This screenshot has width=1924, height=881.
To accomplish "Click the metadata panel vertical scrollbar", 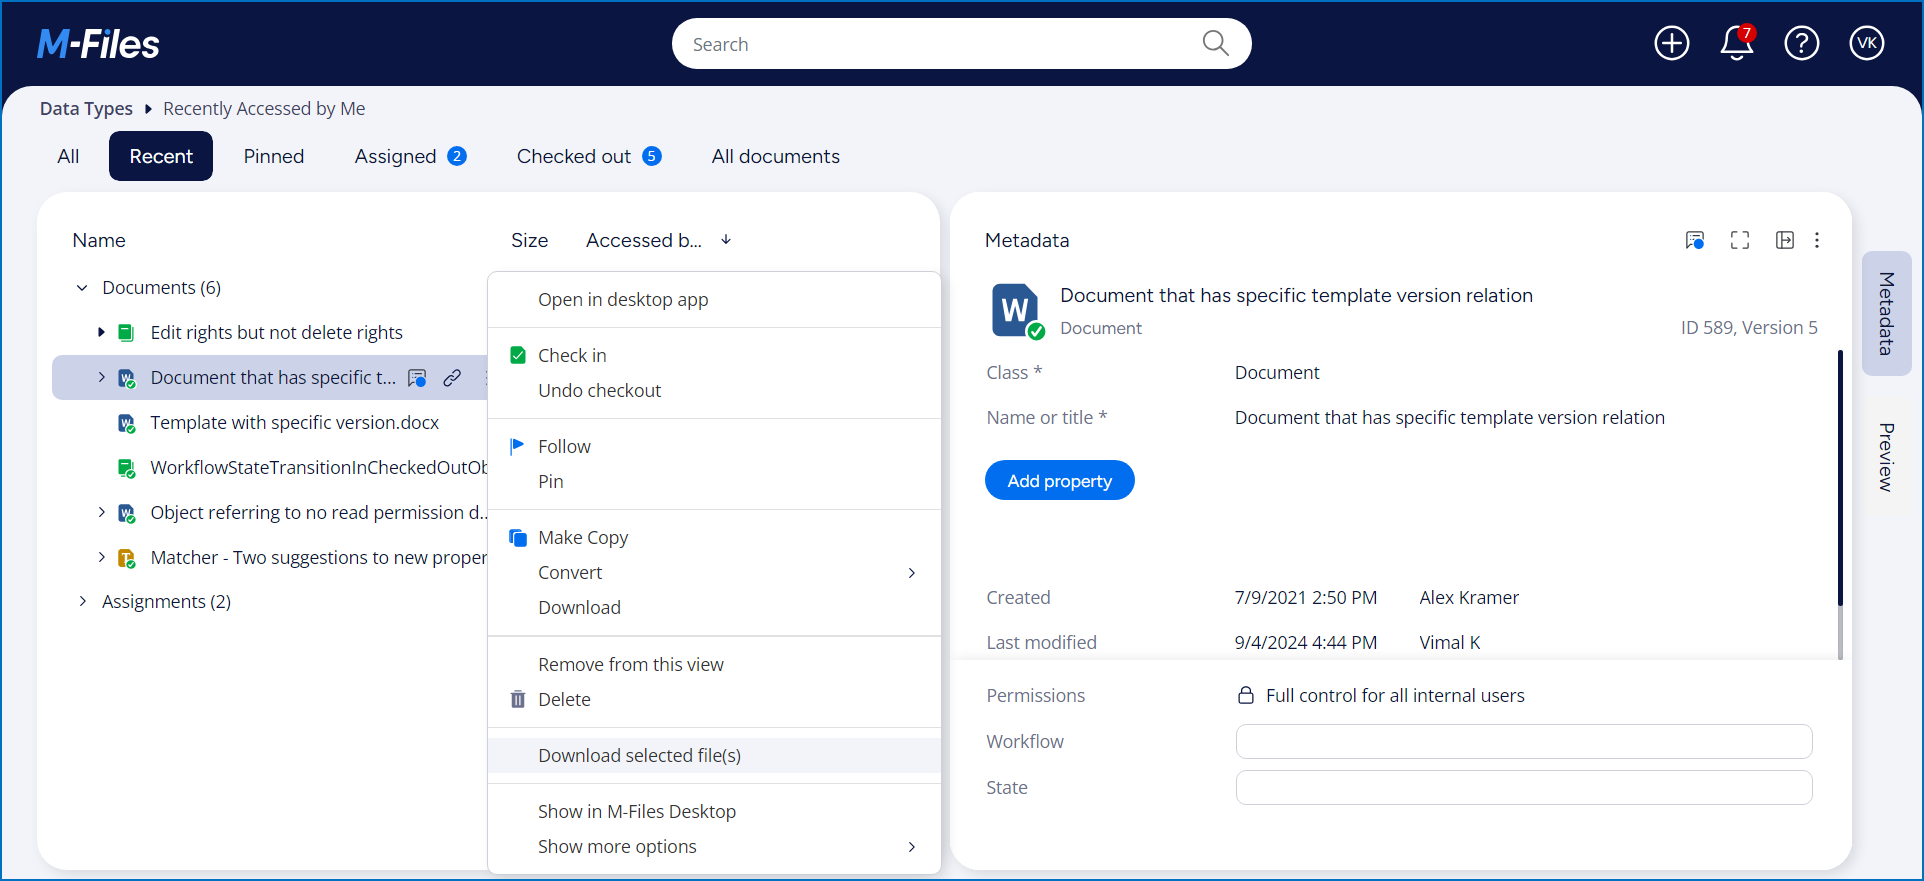I will click(x=1840, y=478).
